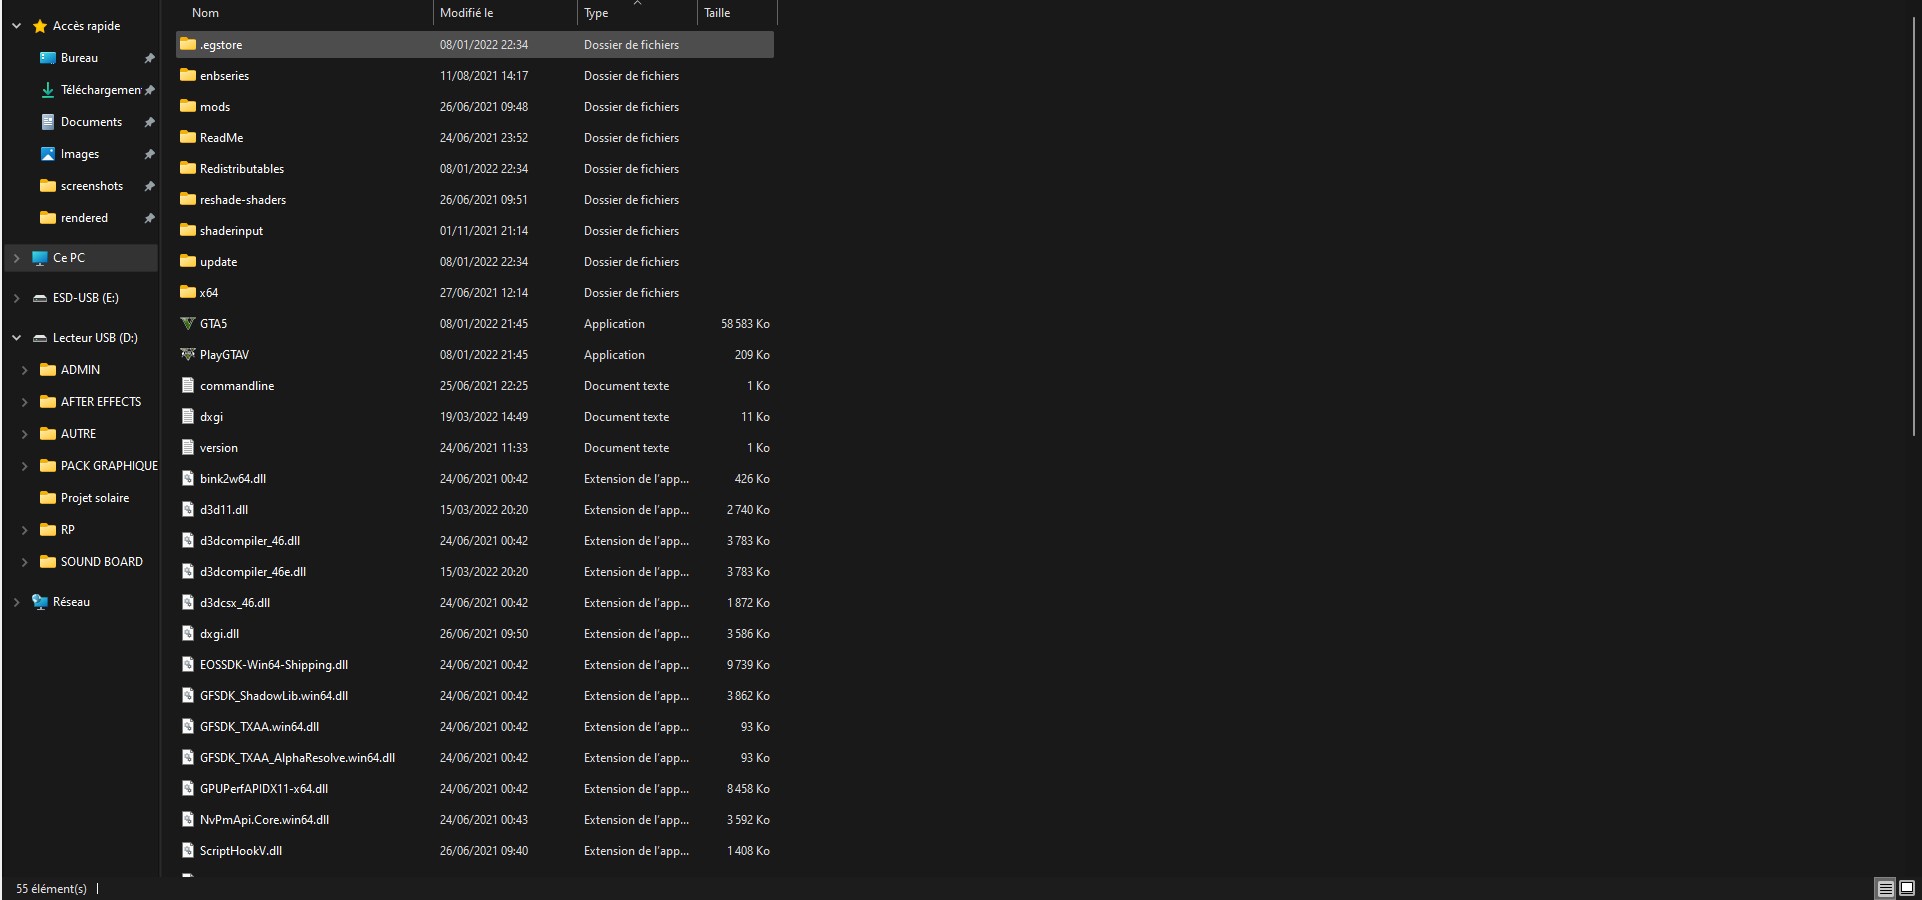Screen dimensions: 1922x900
Task: Switch to large icons view layout
Action: coord(1907,888)
